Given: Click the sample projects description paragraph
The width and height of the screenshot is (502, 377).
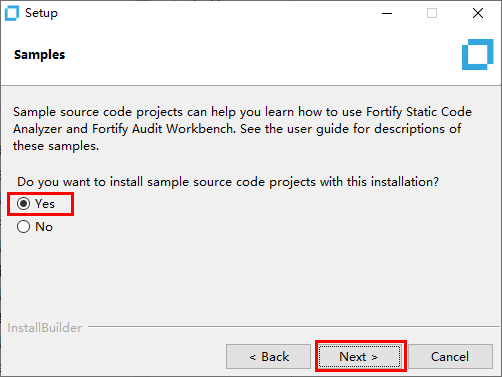Looking at the screenshot, I should point(242,129).
